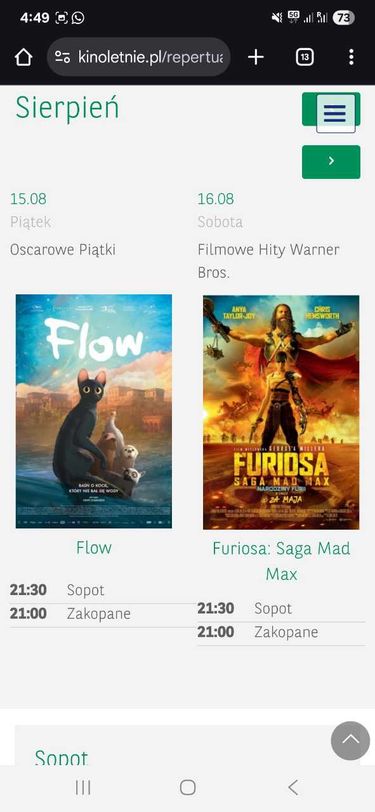The image size is (375, 812).
Task: Open the Flow movie poster
Action: 94,412
